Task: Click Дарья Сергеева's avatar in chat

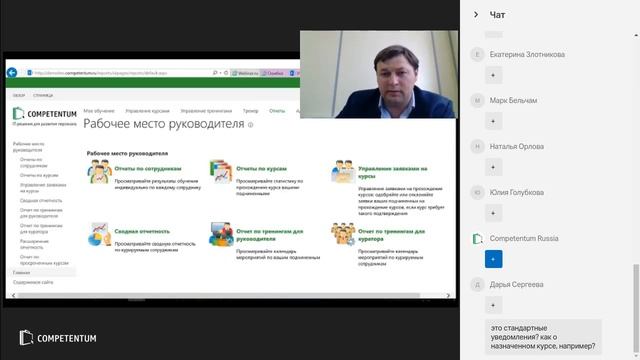Action: coord(477,284)
